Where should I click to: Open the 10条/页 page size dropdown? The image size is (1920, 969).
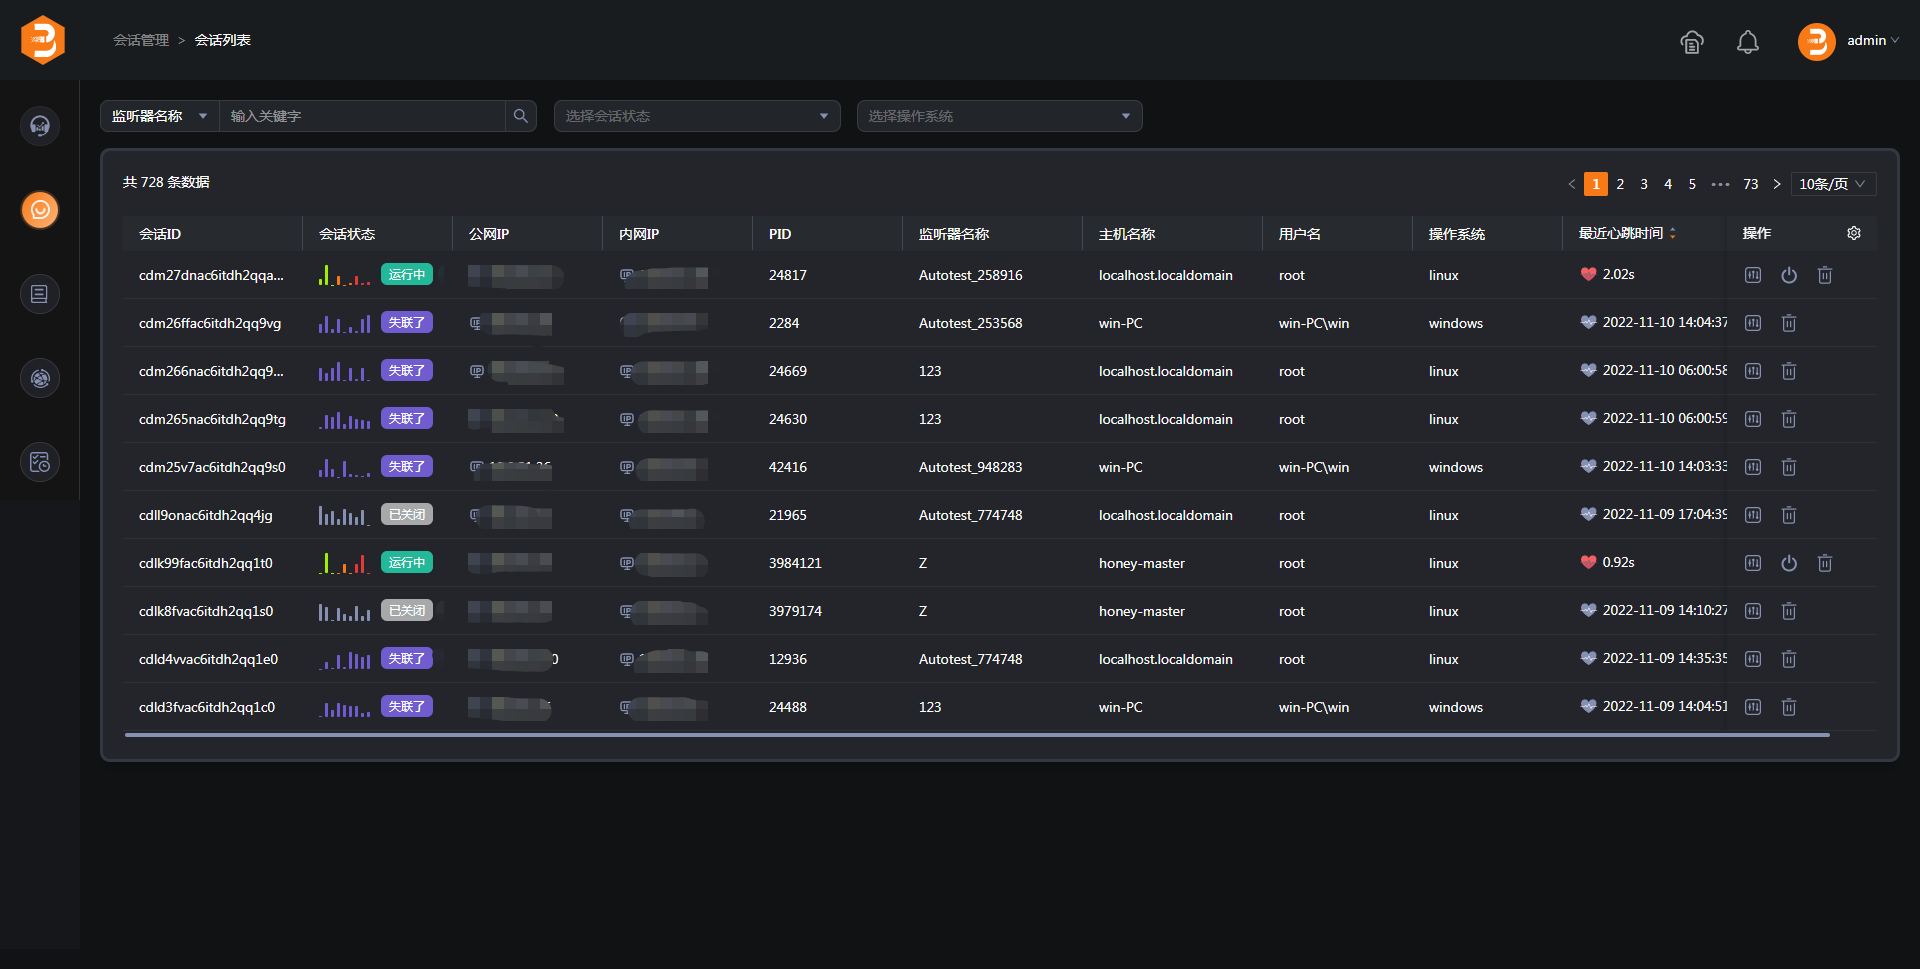coord(1833,184)
